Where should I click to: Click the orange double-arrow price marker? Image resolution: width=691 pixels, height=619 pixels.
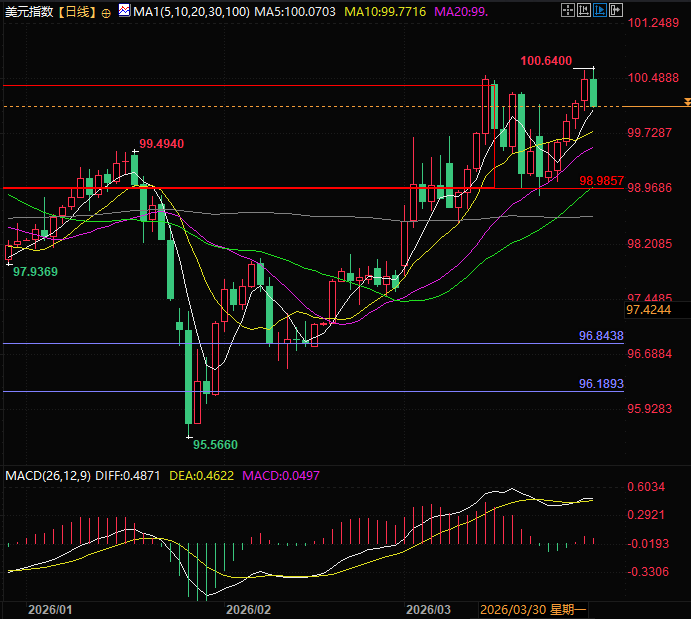(x=687, y=102)
